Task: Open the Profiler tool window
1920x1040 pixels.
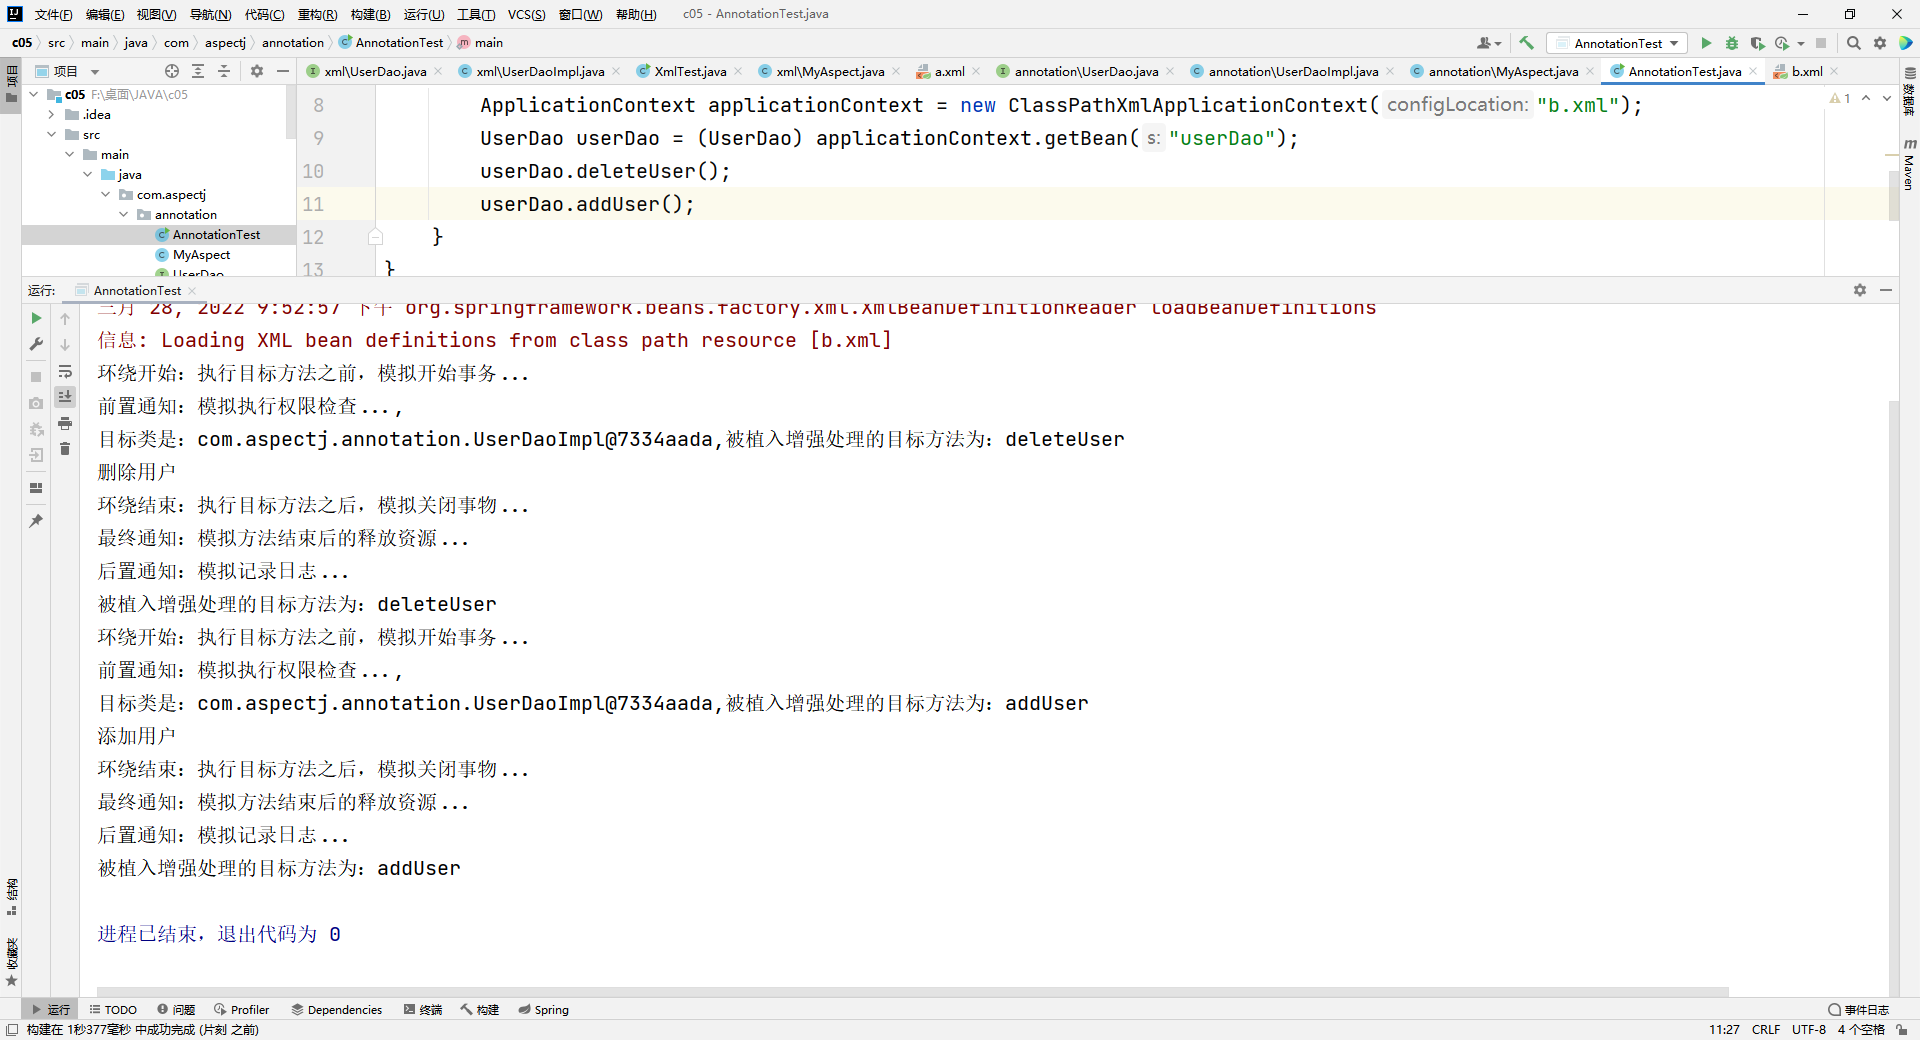Action: (241, 1010)
